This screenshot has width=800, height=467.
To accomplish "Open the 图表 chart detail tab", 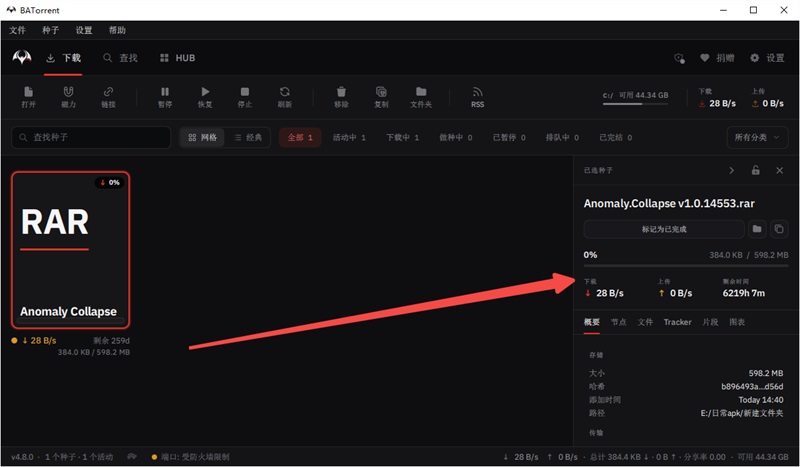I will (x=737, y=322).
